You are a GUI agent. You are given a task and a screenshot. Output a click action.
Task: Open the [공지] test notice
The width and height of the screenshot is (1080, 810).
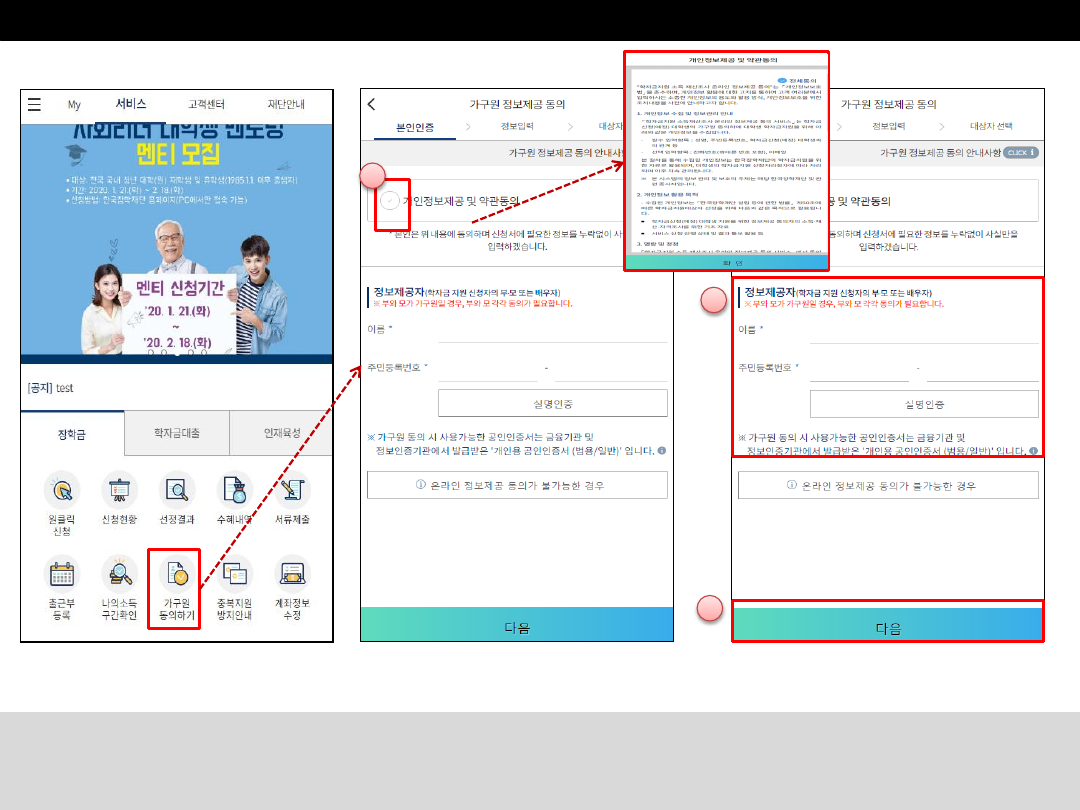(x=50, y=388)
